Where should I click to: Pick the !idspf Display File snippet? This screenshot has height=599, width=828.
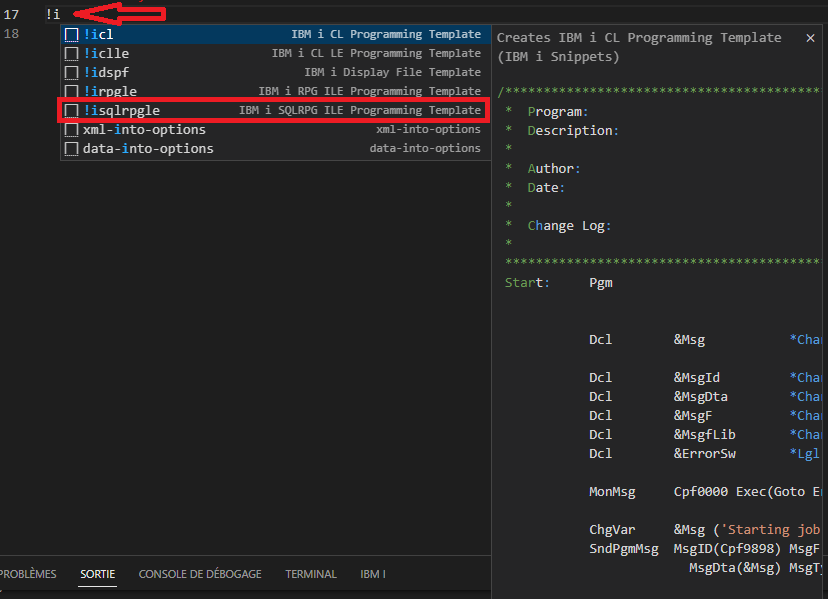pyautogui.click(x=276, y=72)
